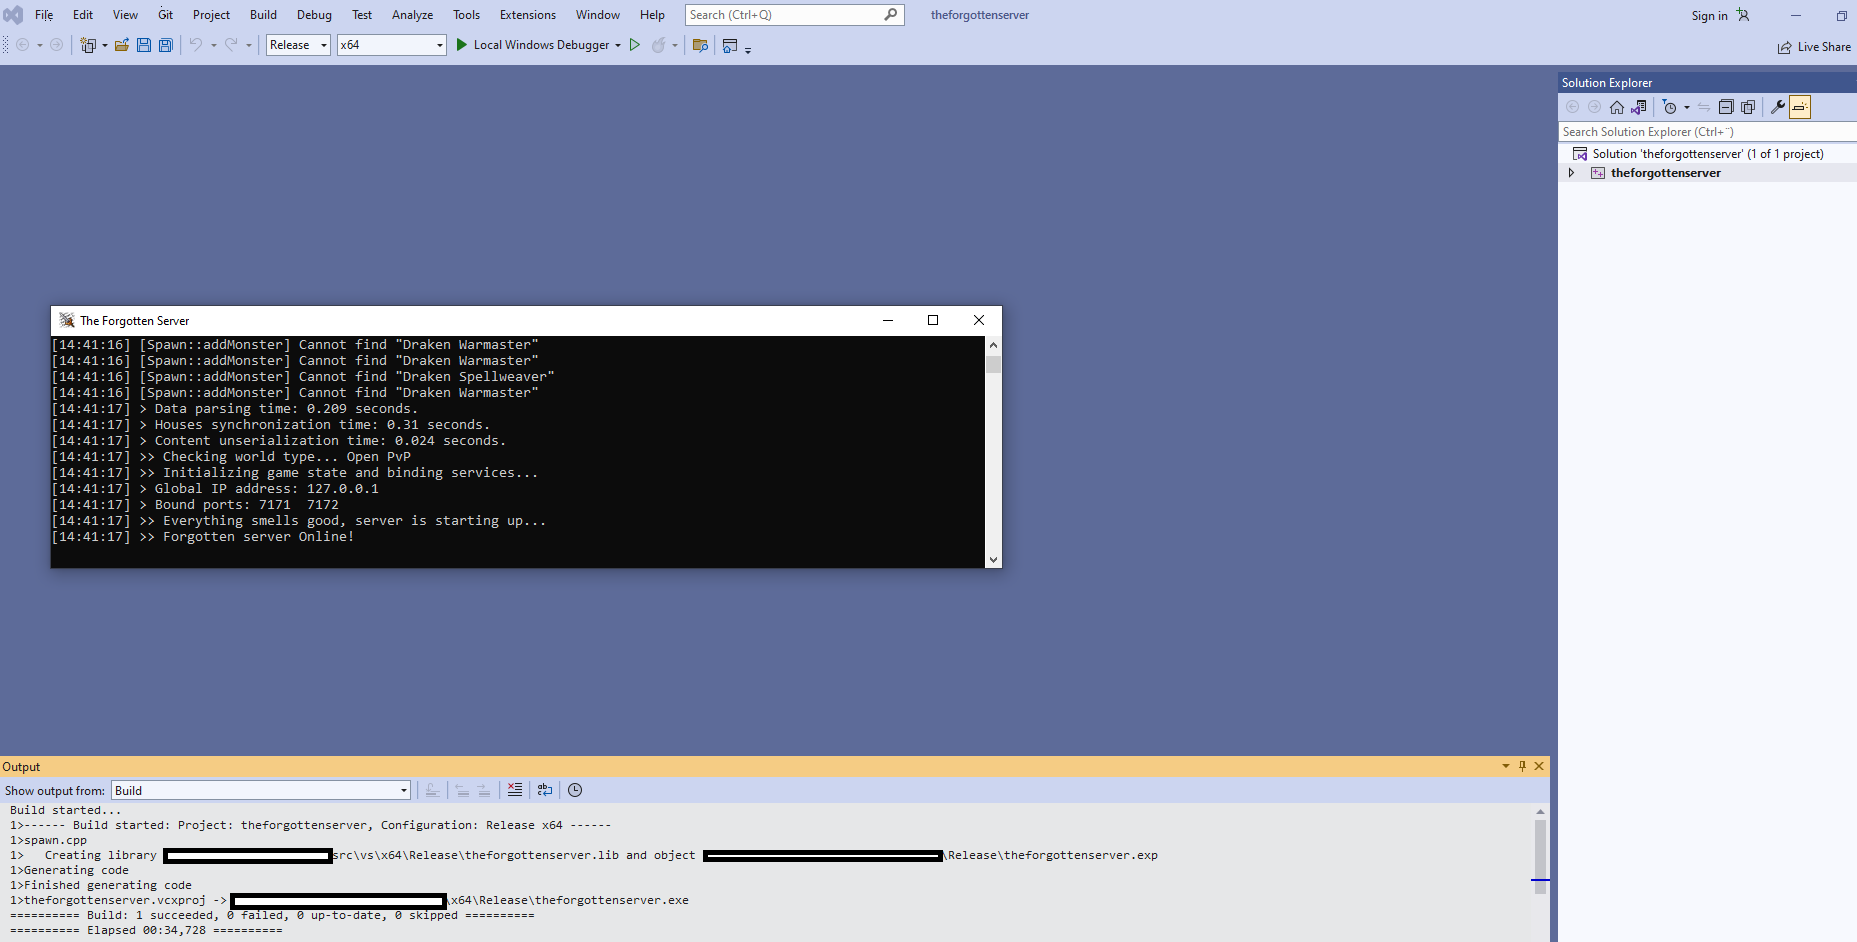
Task: Click 'Forgotten server Online!' line in console
Action: click(258, 537)
